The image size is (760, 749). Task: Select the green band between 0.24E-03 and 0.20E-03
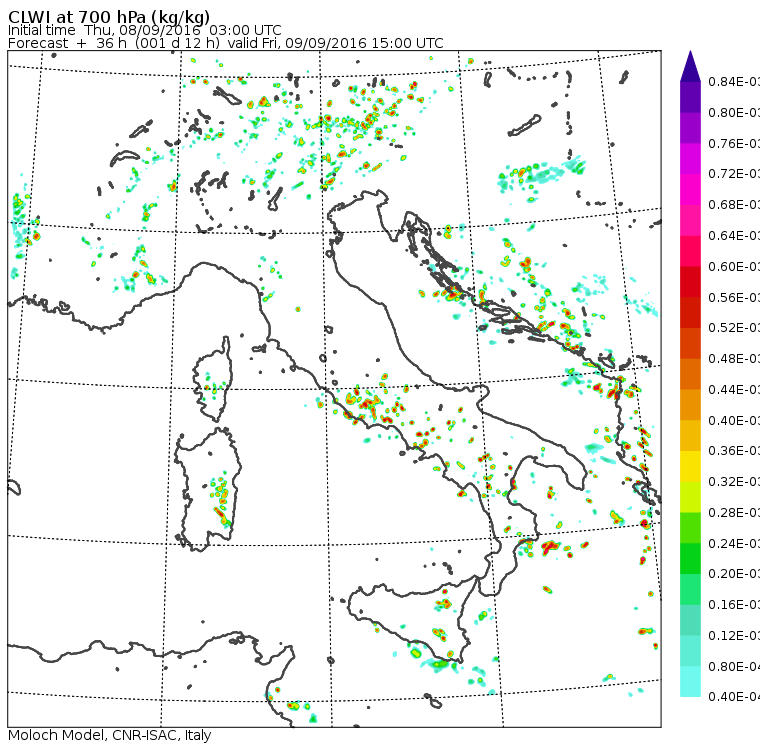(x=690, y=559)
